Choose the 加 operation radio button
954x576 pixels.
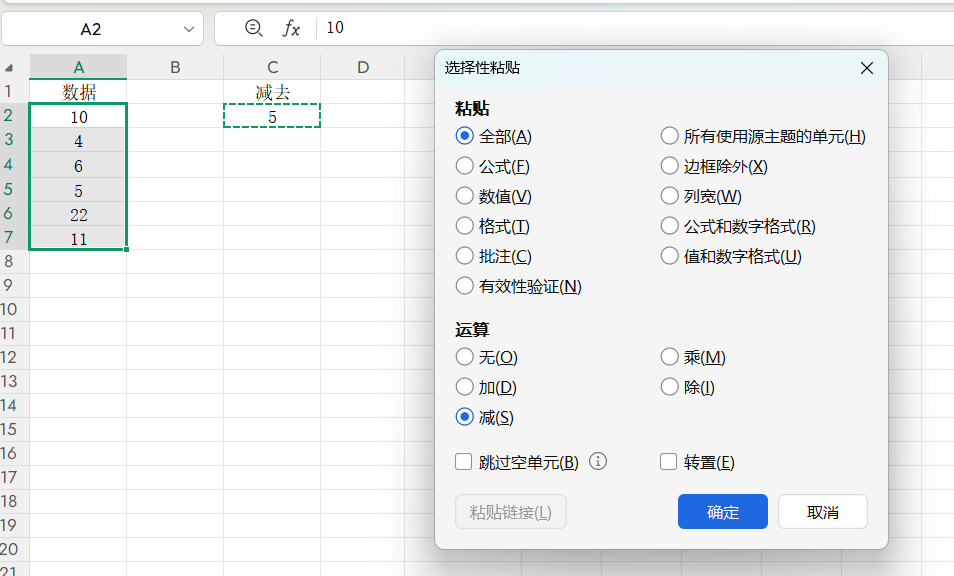[464, 387]
